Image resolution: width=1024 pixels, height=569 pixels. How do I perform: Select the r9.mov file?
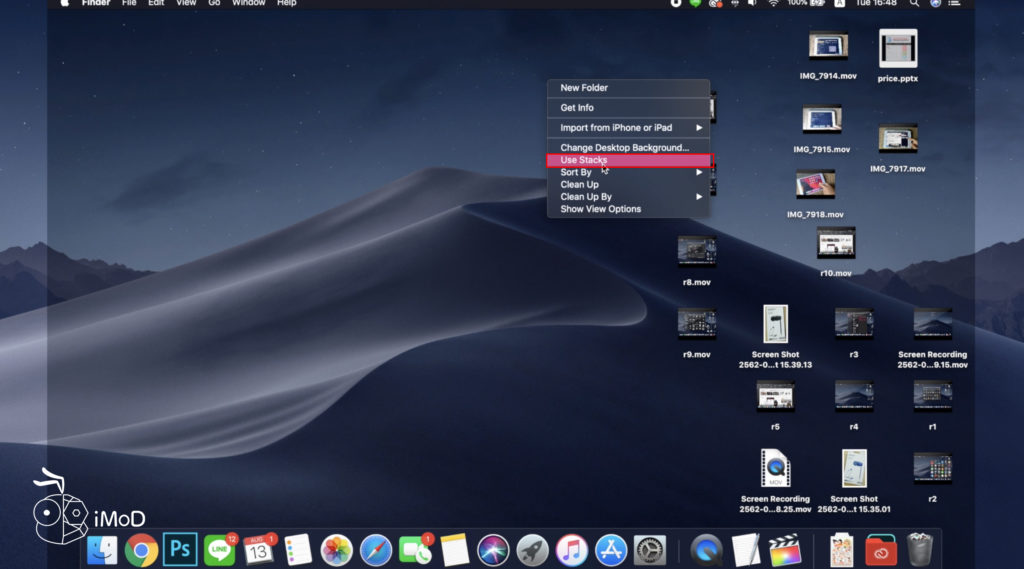(697, 324)
